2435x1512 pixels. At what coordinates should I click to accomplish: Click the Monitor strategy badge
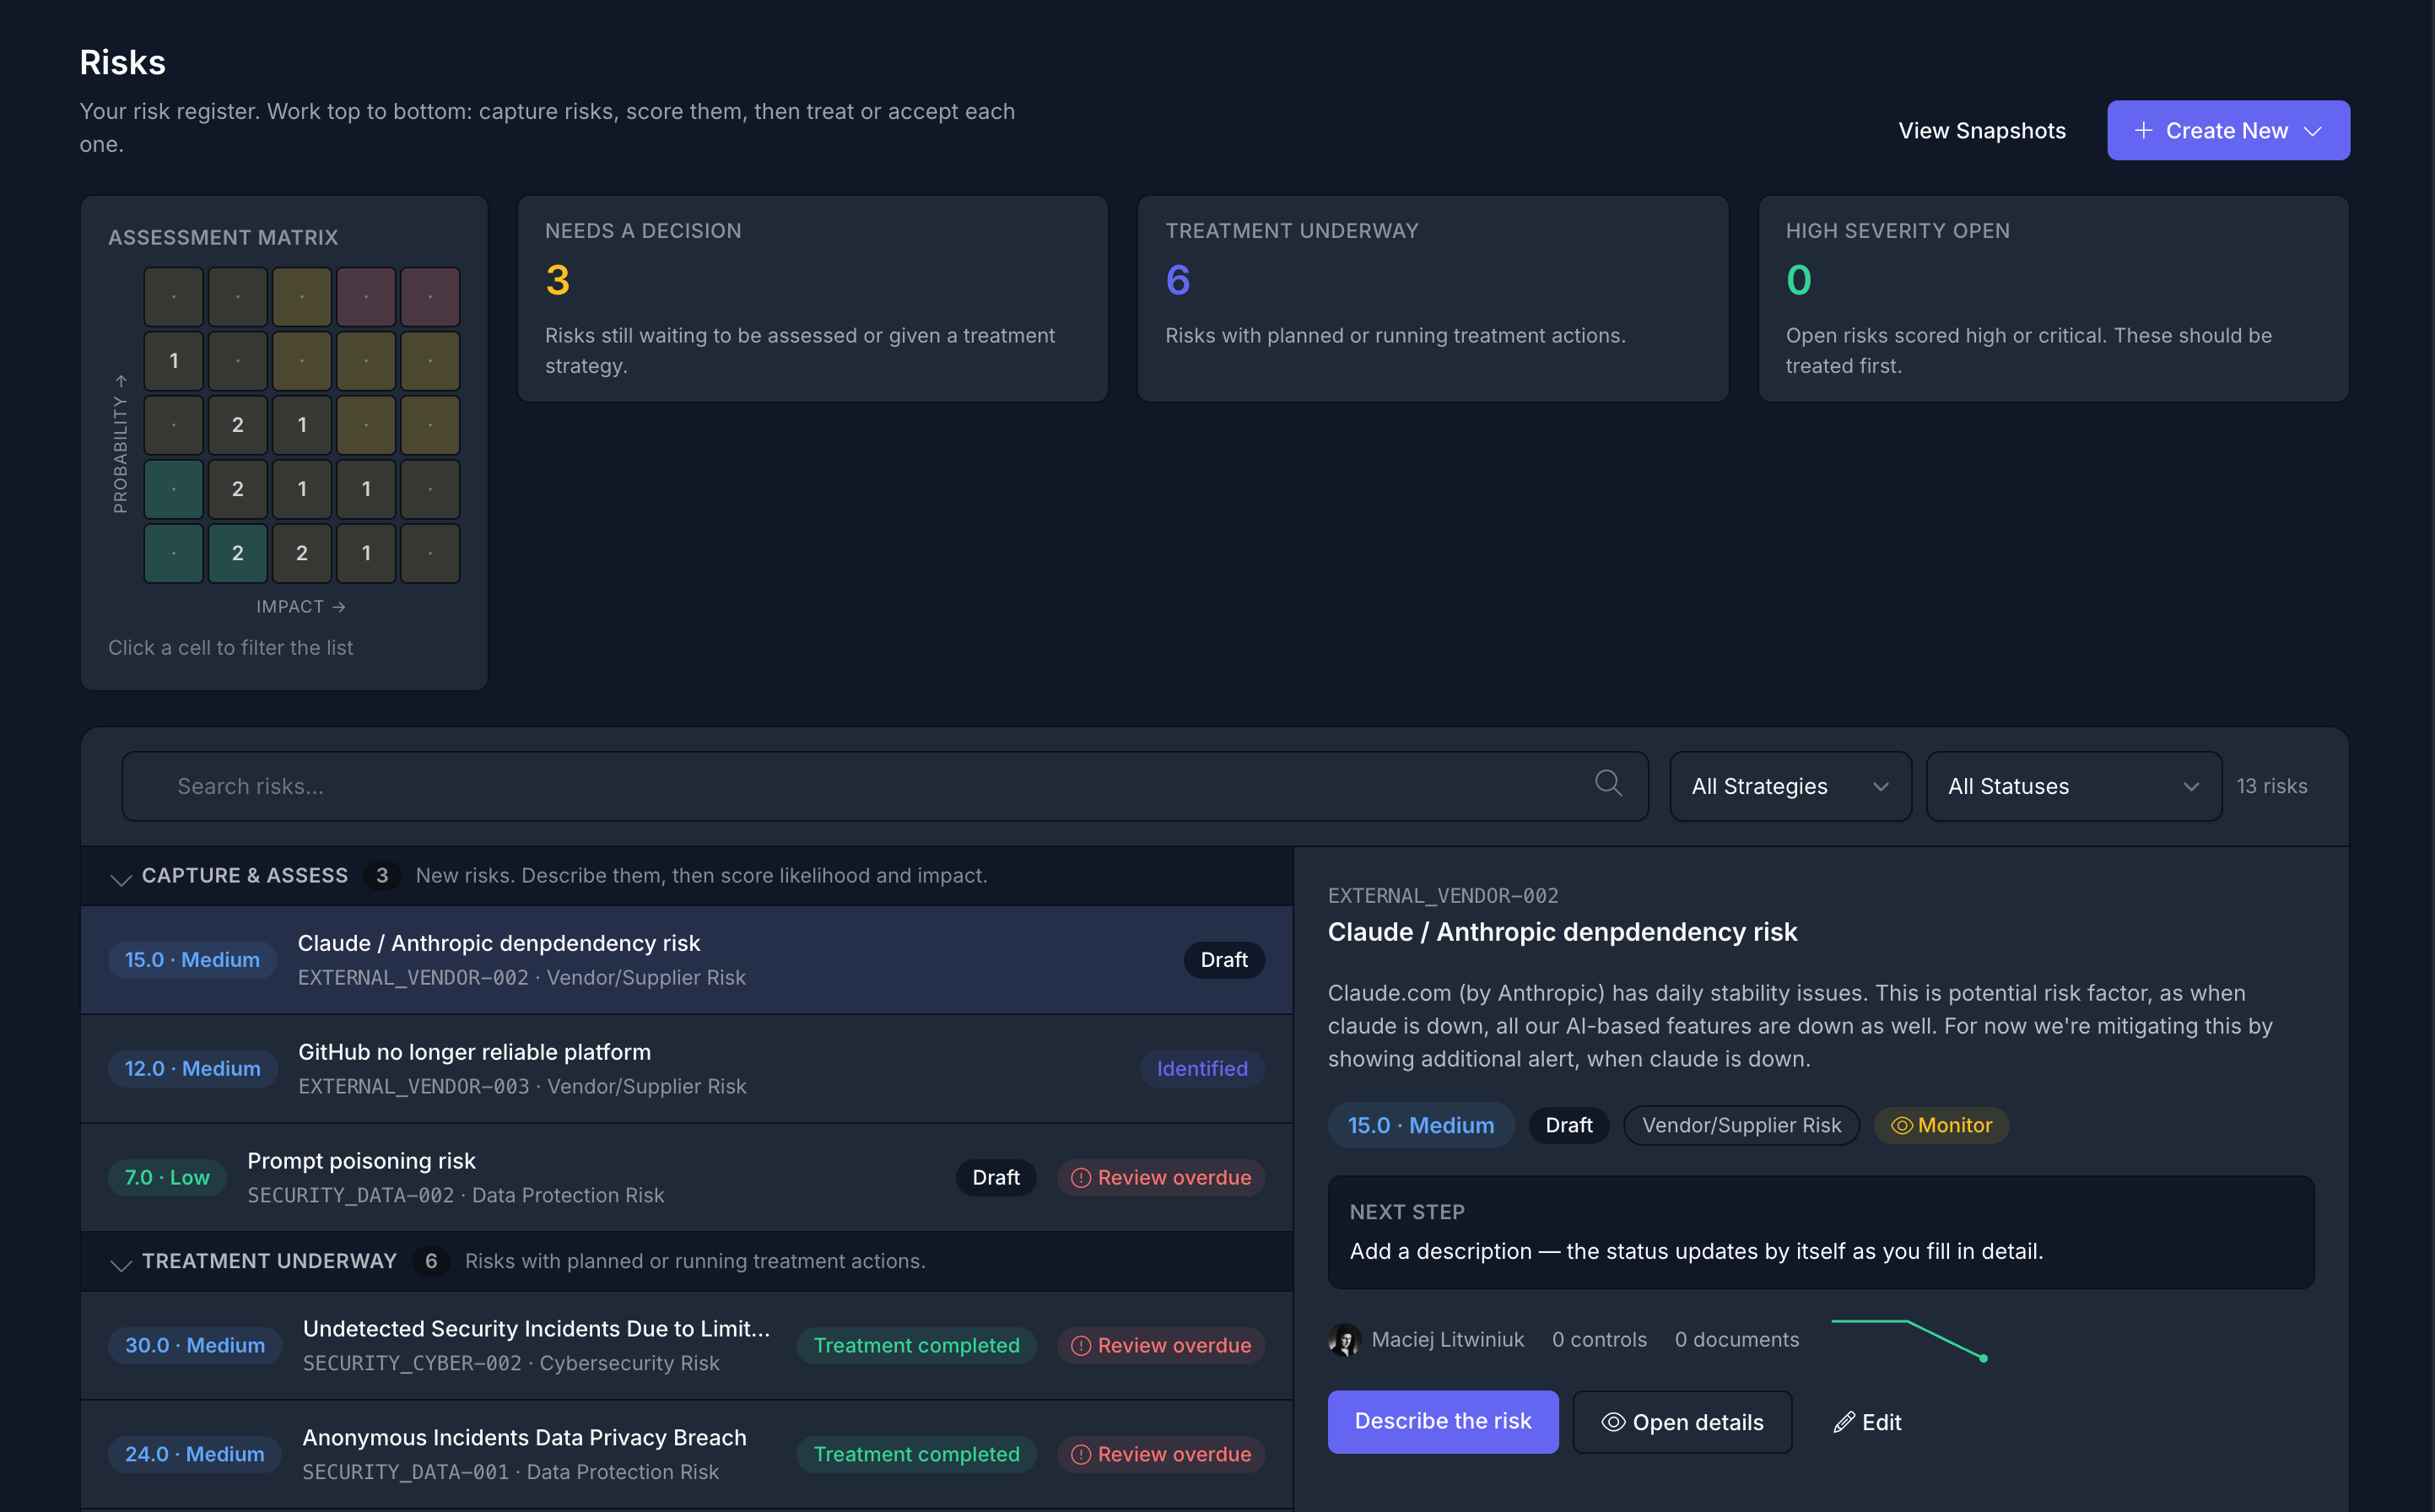click(1941, 1125)
